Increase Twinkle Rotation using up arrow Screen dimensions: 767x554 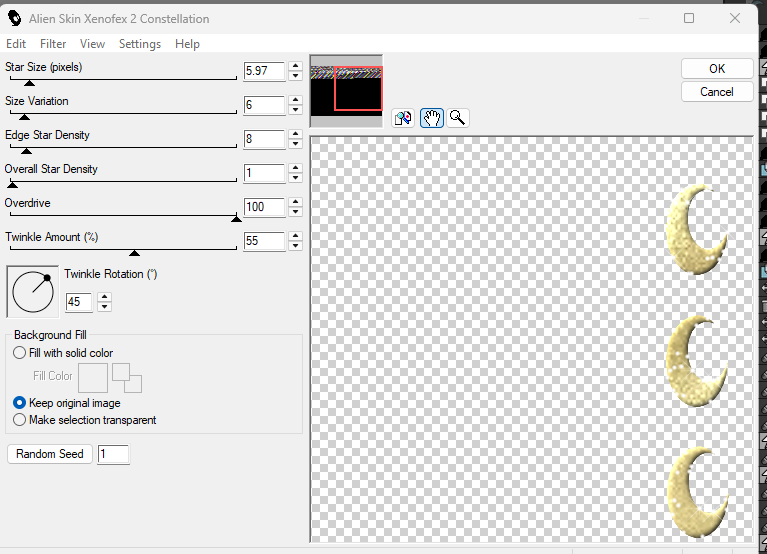105,297
